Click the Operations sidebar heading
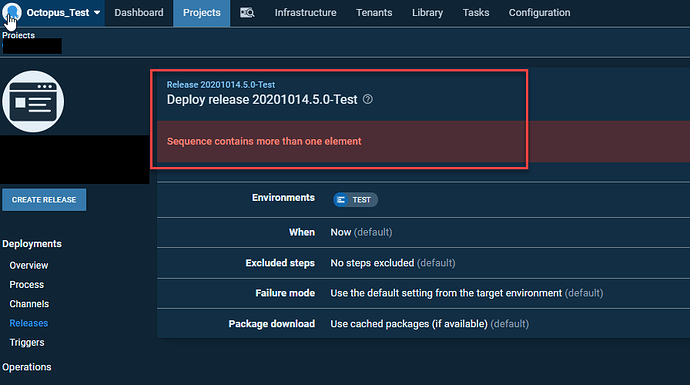The width and height of the screenshot is (690, 385). (x=27, y=367)
